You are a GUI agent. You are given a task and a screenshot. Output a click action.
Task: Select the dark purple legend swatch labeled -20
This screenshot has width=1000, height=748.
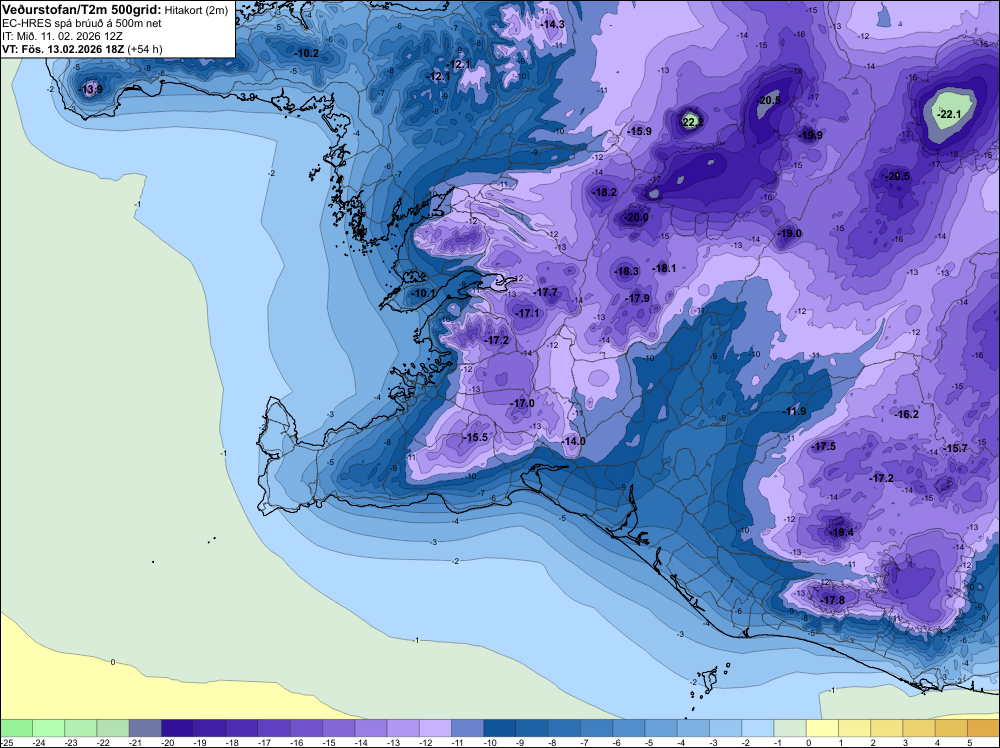pos(177,728)
